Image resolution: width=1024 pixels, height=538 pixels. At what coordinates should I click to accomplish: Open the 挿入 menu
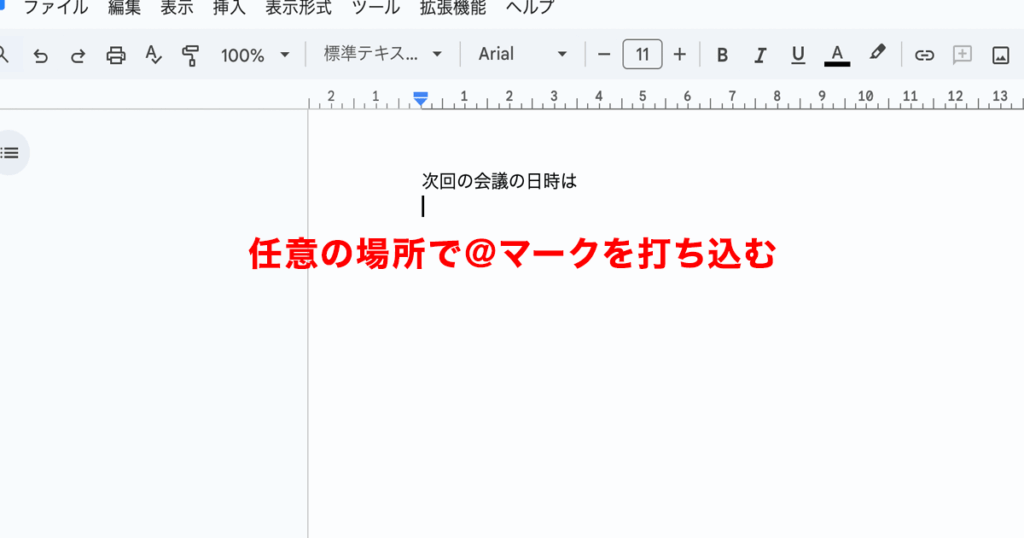(229, 8)
